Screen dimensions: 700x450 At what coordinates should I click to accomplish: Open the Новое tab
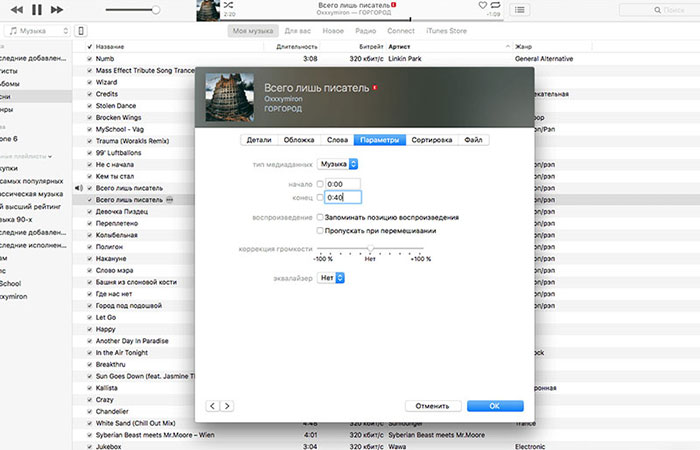coord(333,31)
